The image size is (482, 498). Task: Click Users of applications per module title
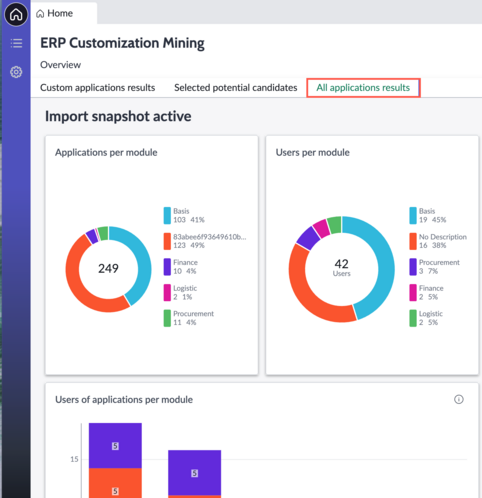pyautogui.click(x=124, y=400)
